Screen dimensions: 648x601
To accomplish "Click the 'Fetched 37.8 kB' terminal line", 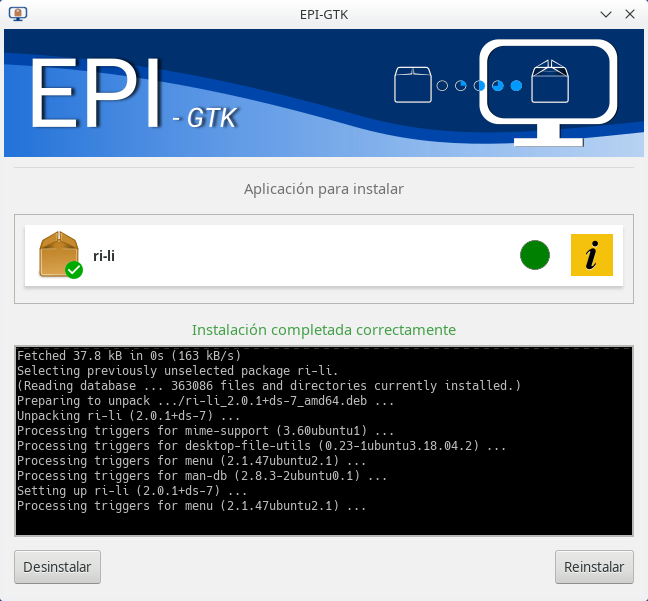I will coord(129,356).
